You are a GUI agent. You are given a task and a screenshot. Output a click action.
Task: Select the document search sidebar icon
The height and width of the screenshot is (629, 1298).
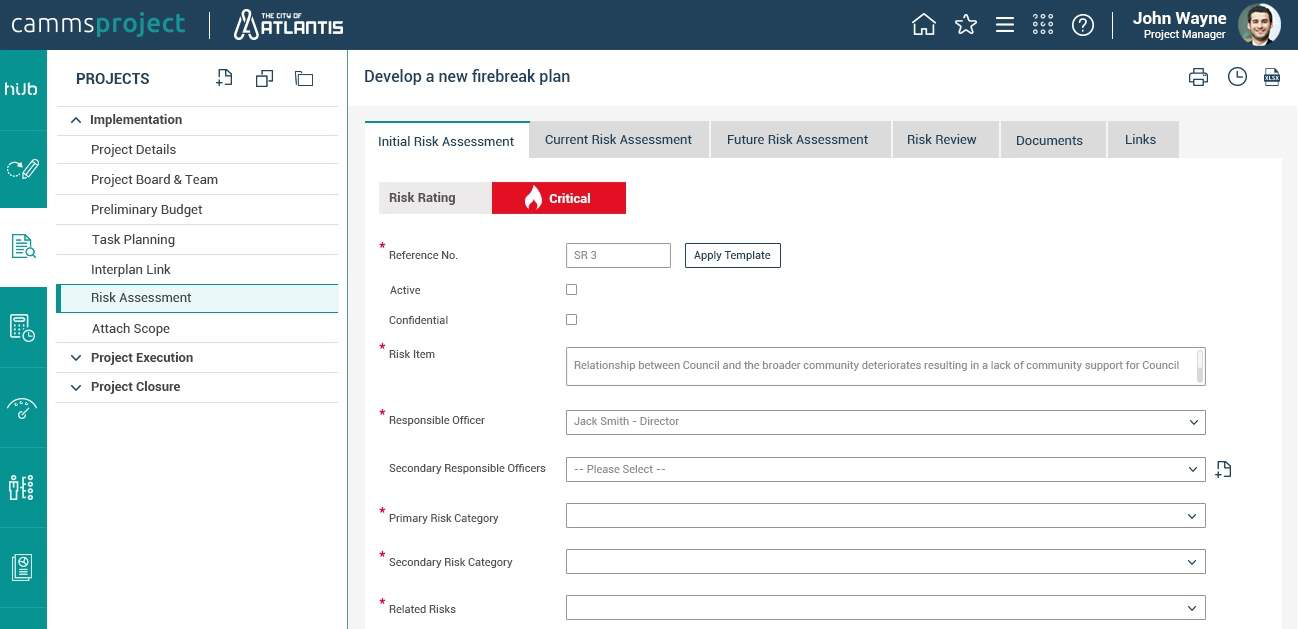(23, 246)
